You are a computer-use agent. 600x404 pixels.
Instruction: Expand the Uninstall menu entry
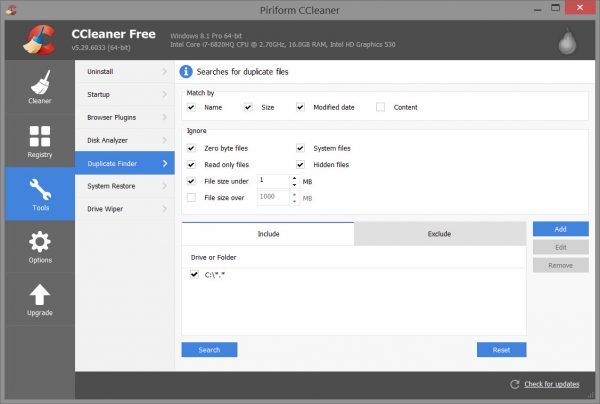[x=124, y=72]
